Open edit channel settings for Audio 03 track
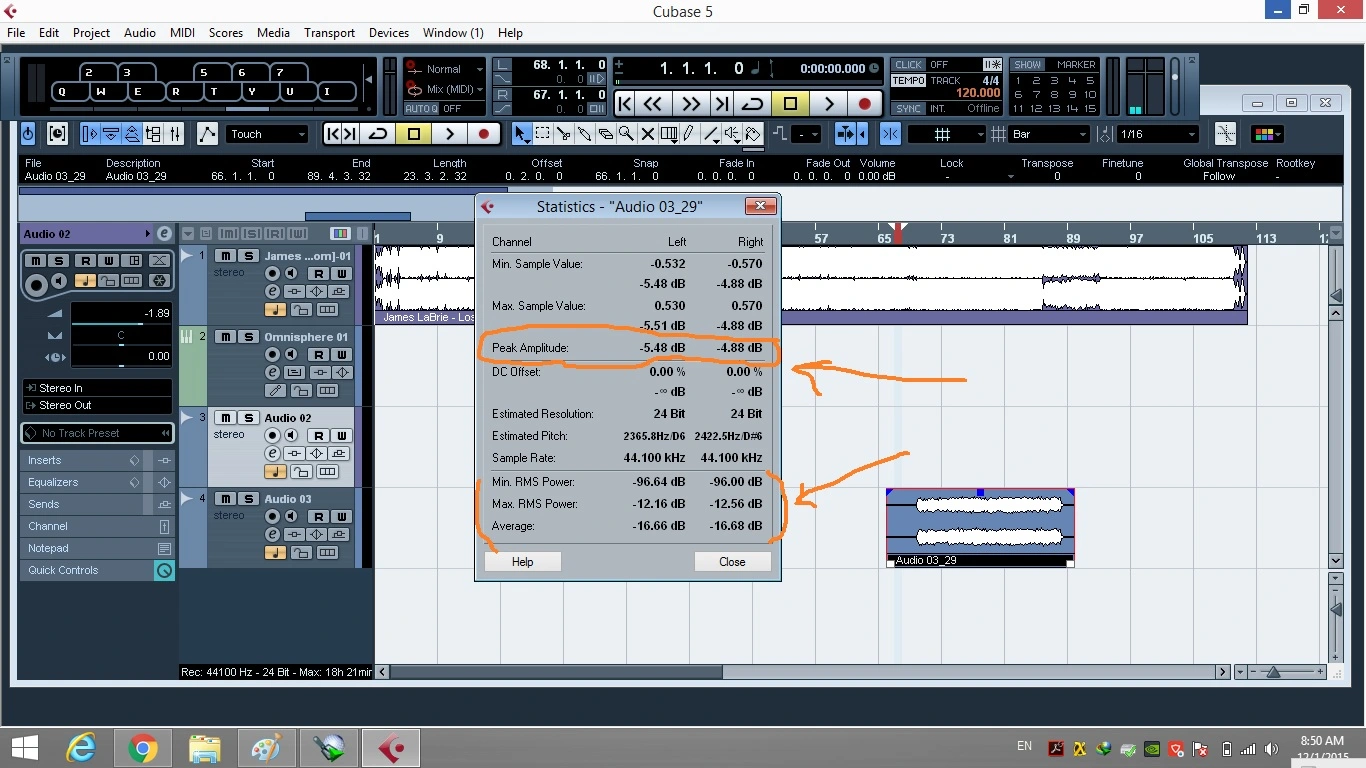 272,534
